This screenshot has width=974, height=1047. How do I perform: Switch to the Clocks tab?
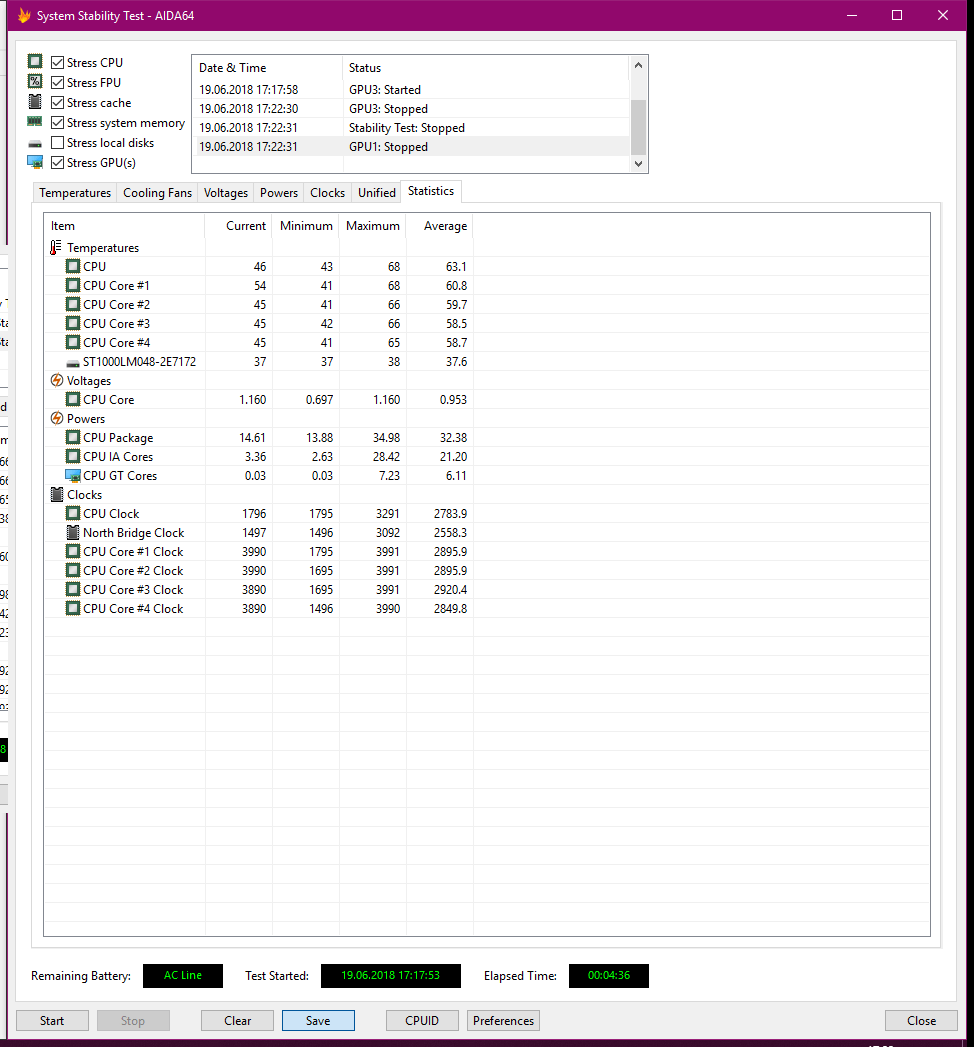[327, 192]
